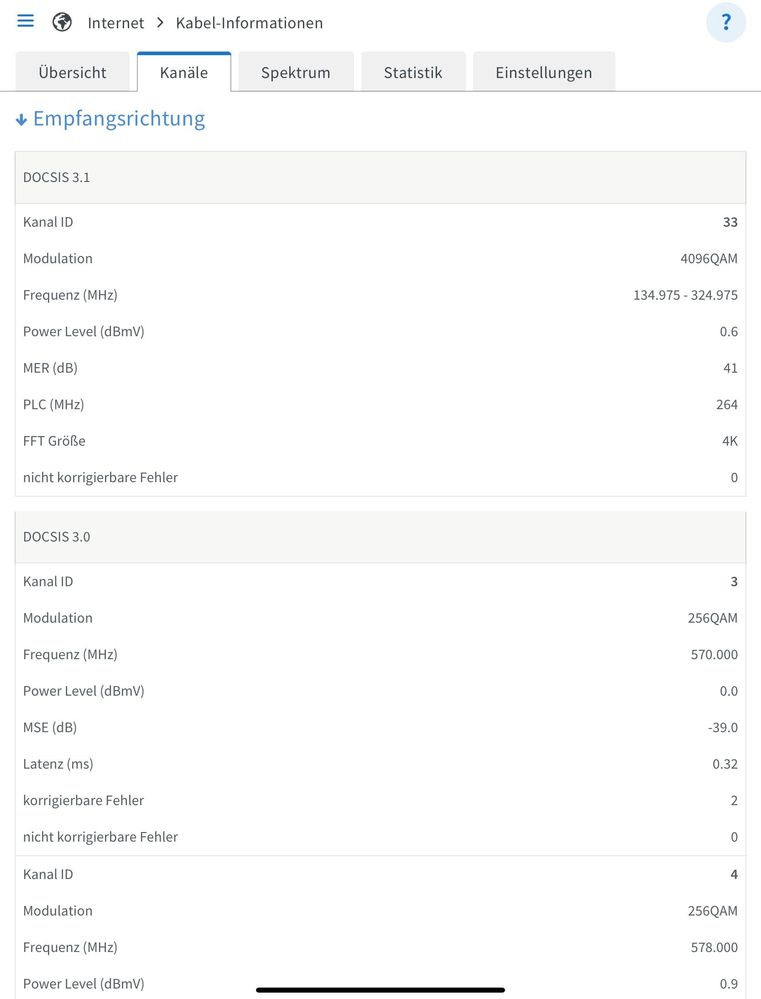
Task: Click the DOCSIS 3.1 table header
Action: (x=380, y=177)
